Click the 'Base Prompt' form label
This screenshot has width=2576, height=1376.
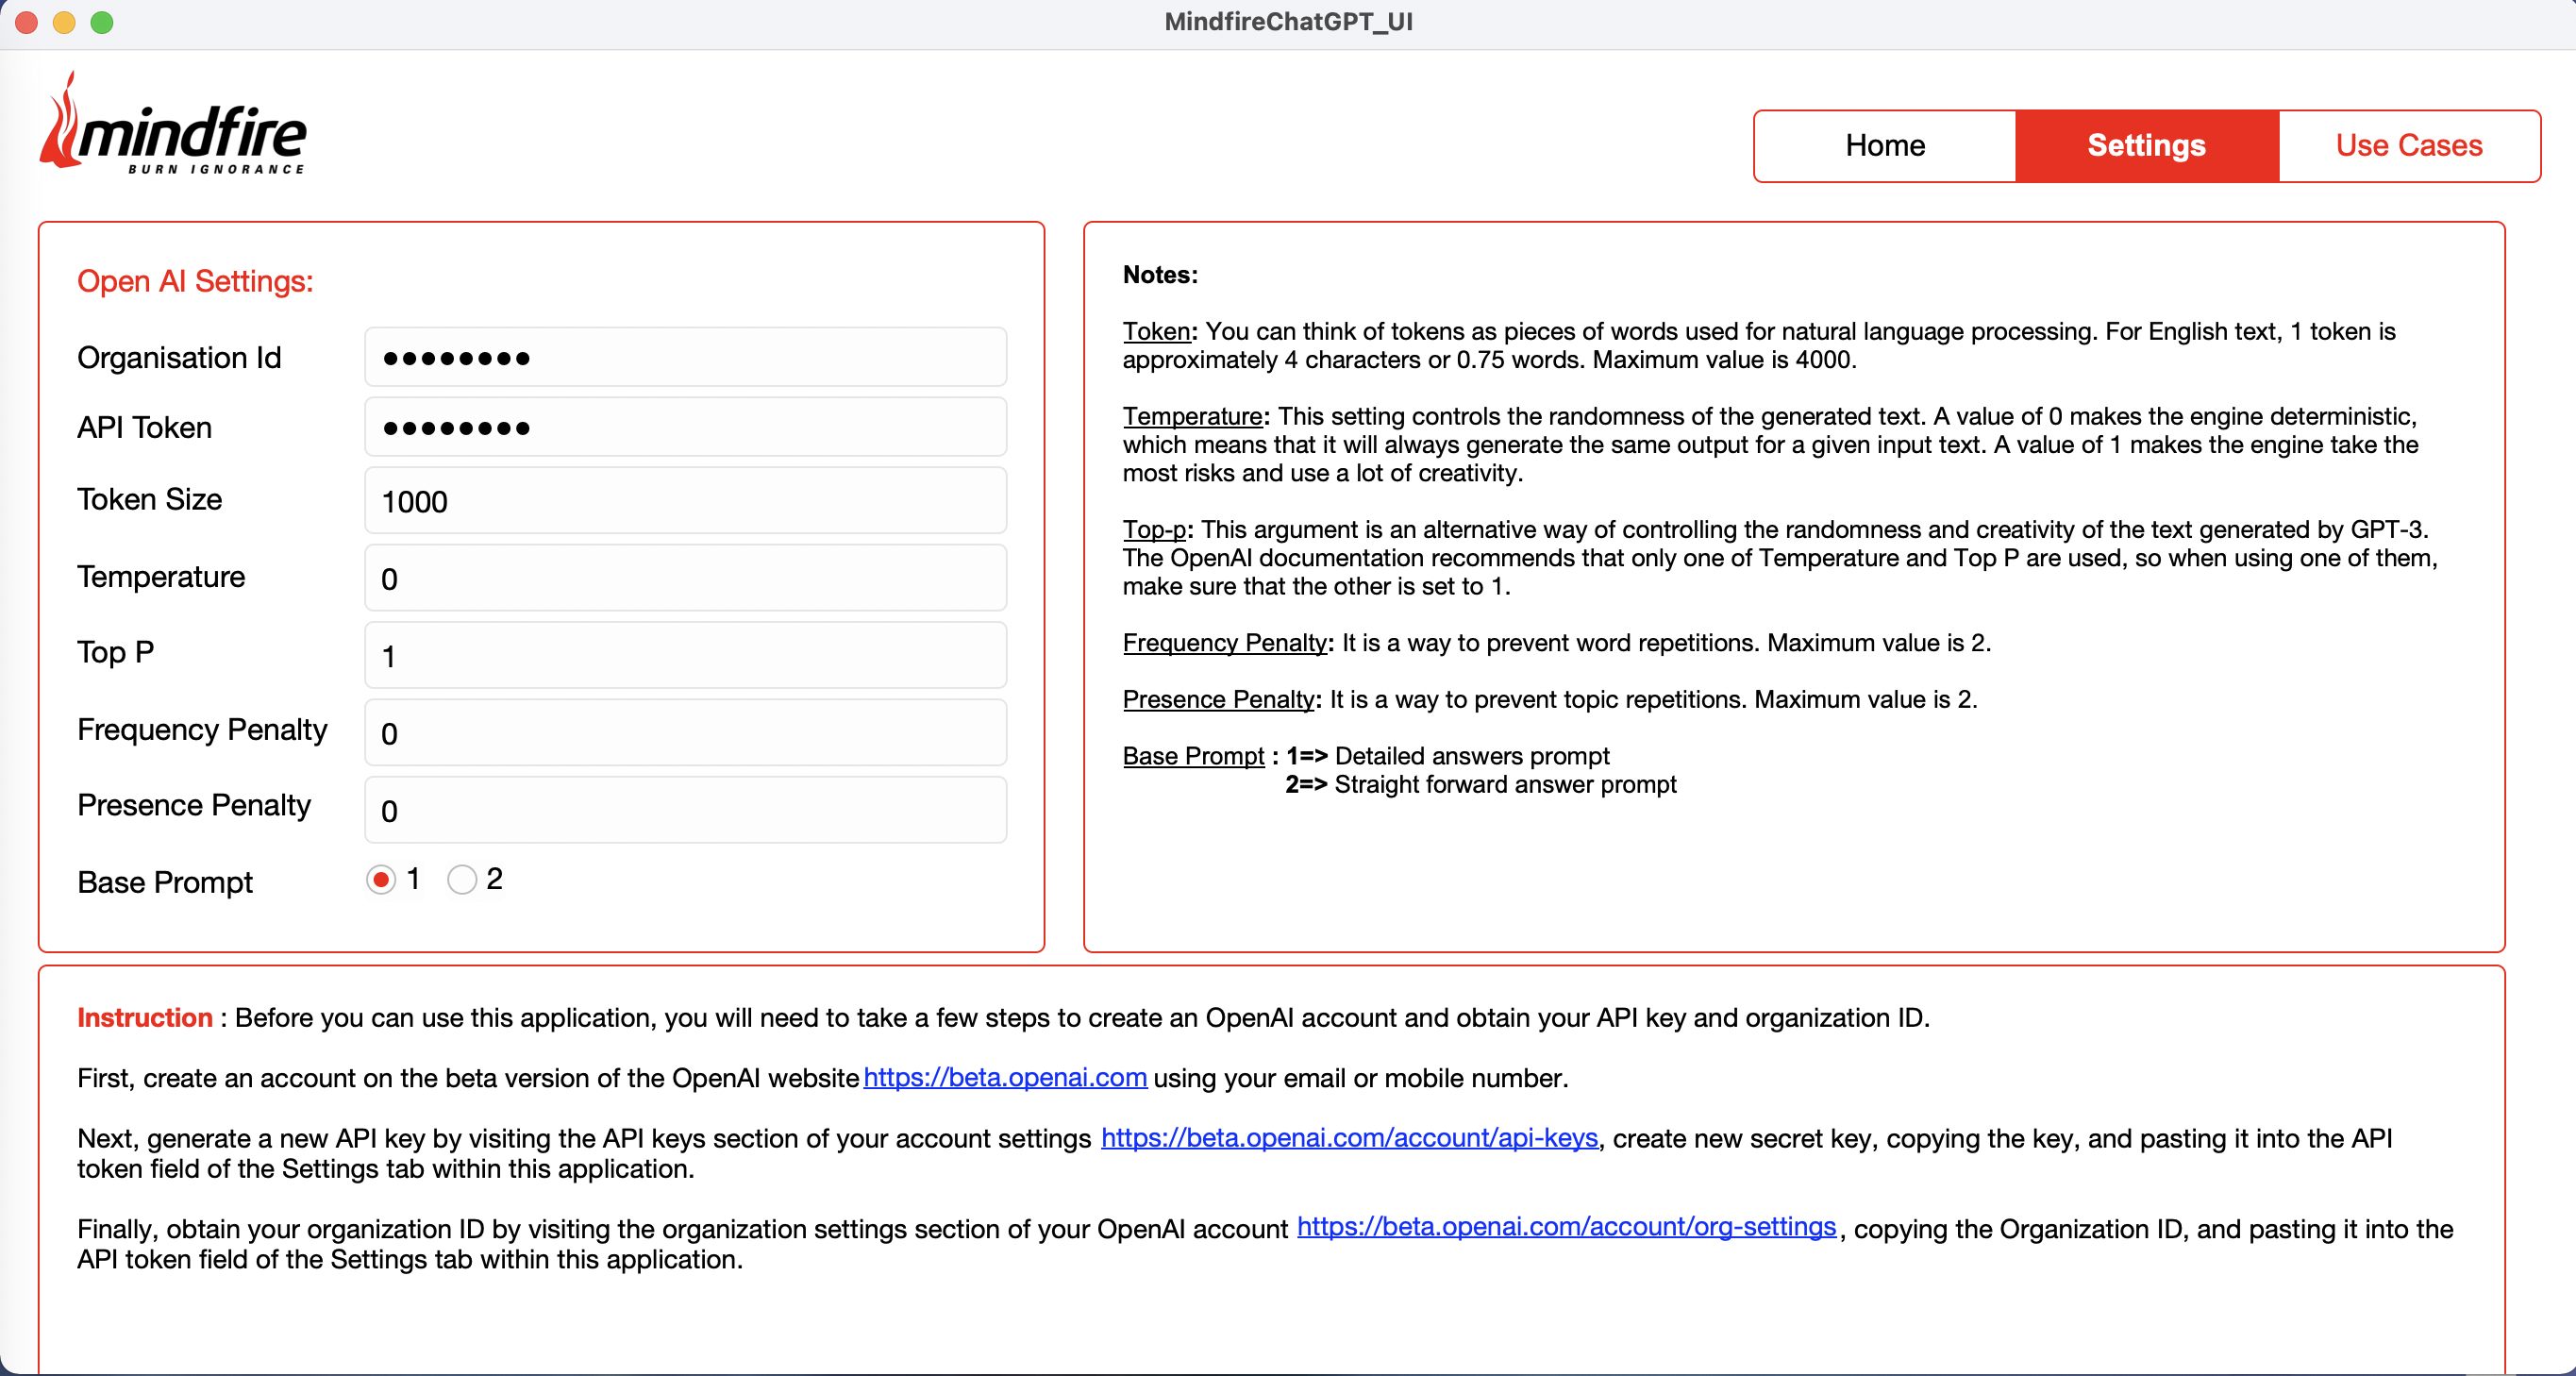(x=165, y=883)
